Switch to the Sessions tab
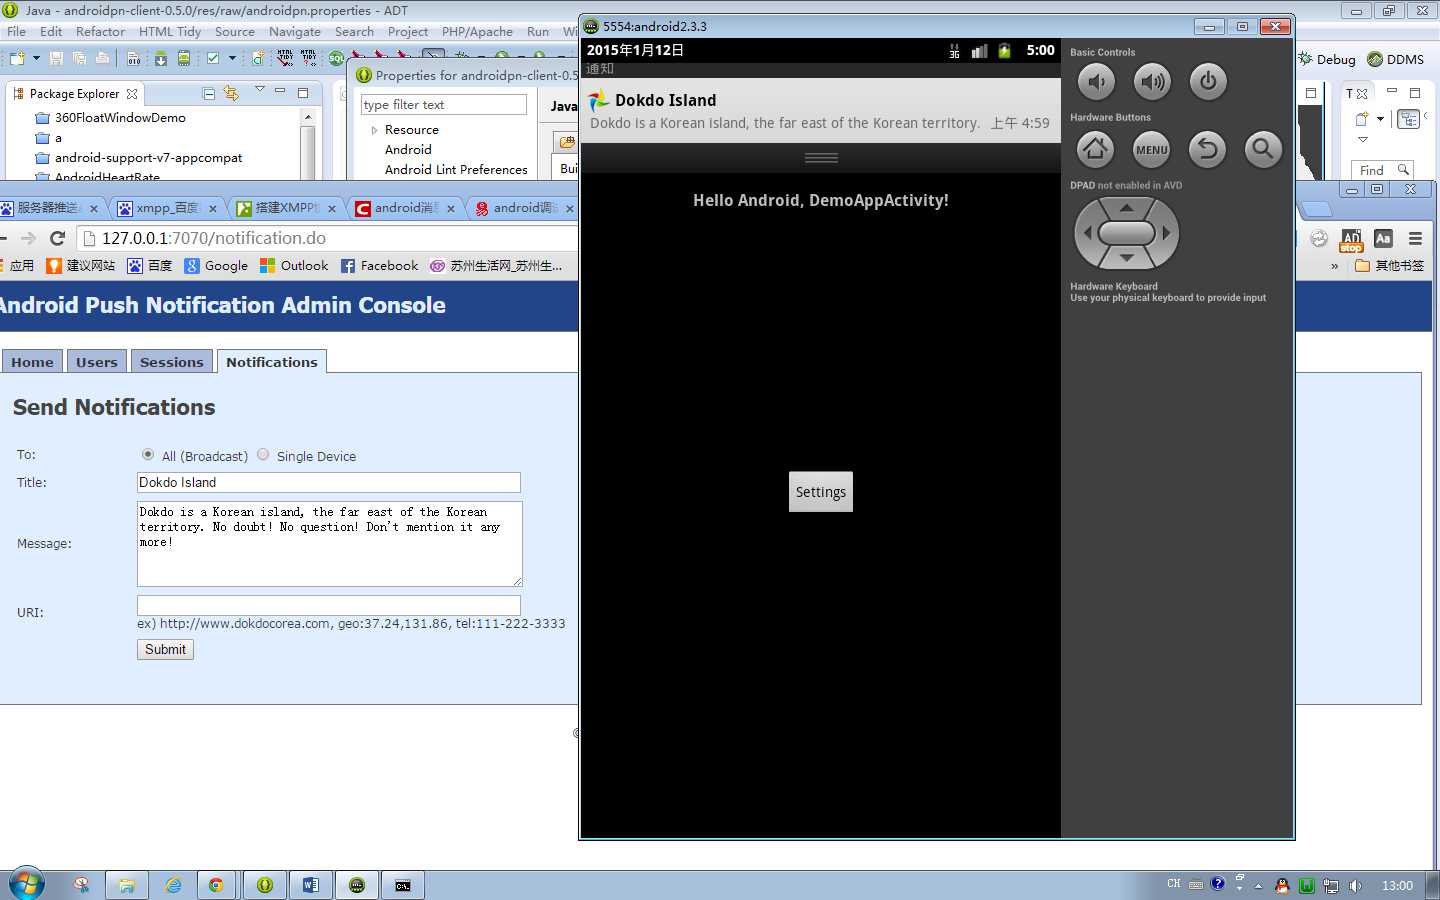 click(x=172, y=362)
